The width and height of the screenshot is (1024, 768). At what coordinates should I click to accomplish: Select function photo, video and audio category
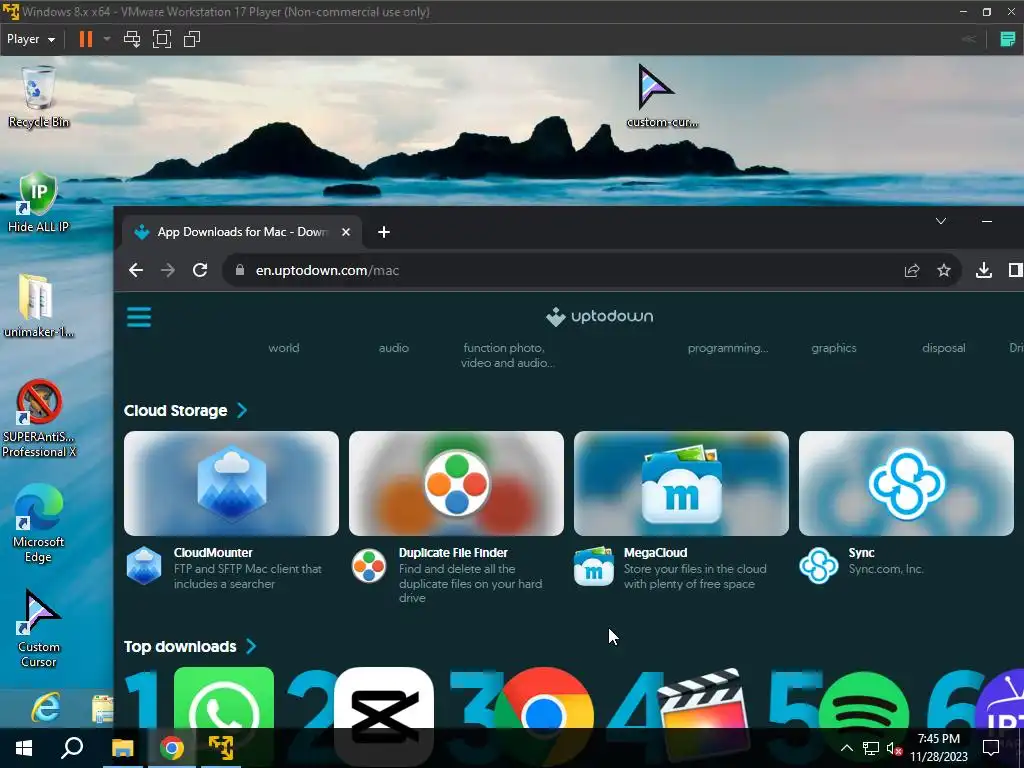click(x=507, y=355)
